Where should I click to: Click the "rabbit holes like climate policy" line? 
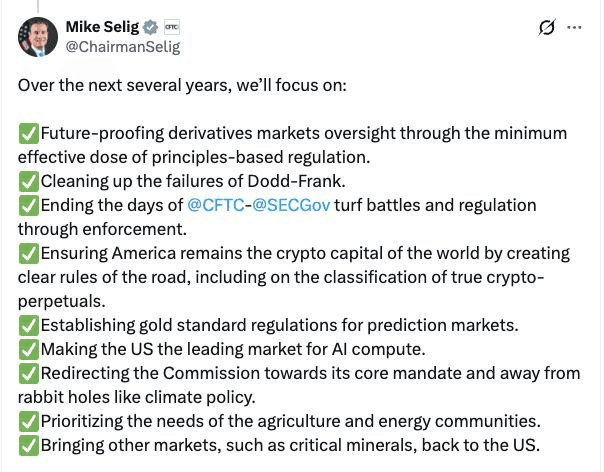click(x=137, y=397)
